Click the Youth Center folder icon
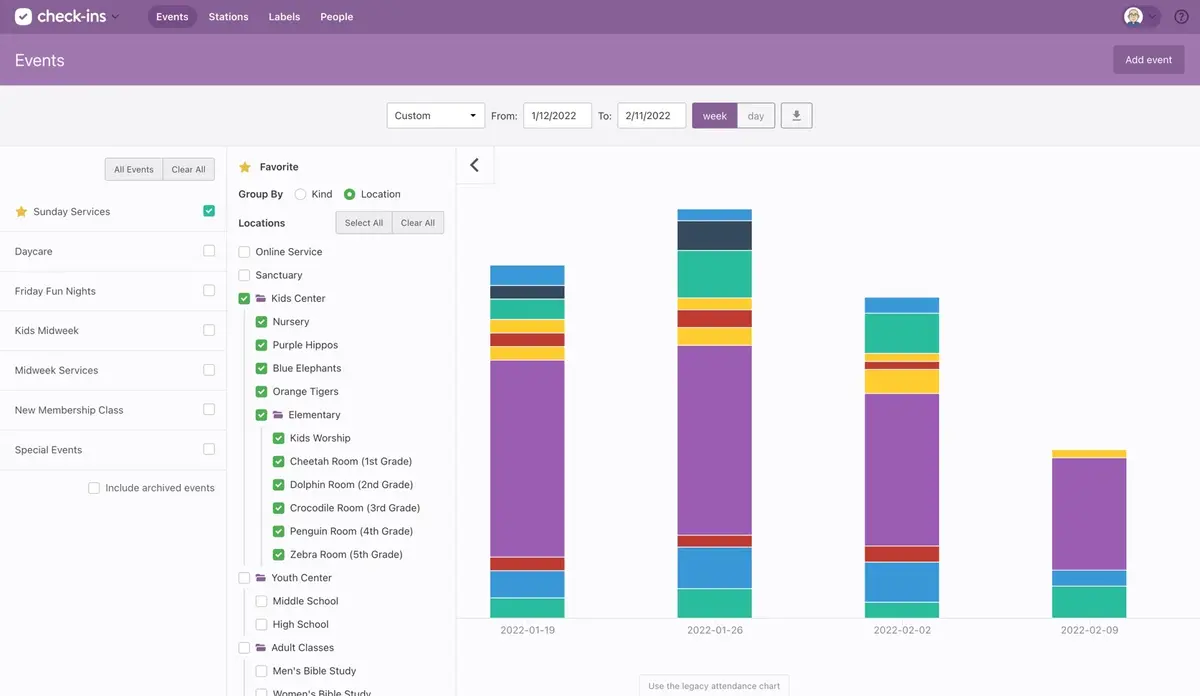1200x696 pixels. pyautogui.click(x=261, y=578)
